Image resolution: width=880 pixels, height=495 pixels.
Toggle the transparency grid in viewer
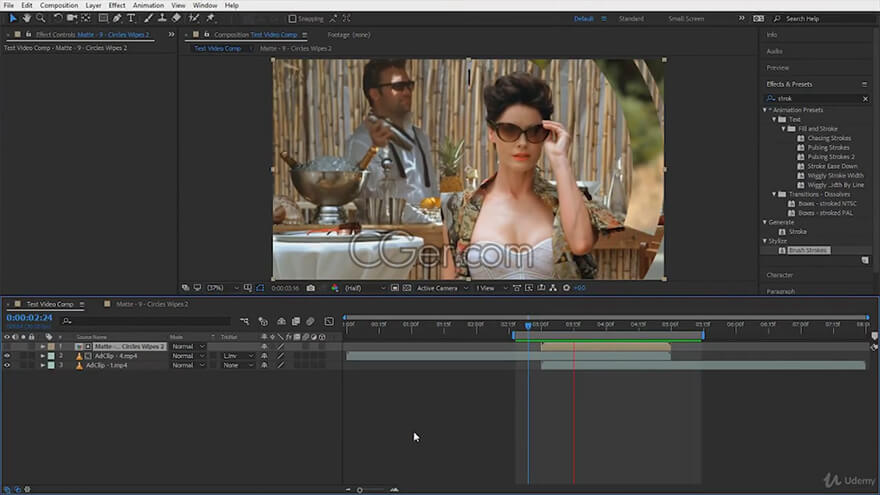407,288
